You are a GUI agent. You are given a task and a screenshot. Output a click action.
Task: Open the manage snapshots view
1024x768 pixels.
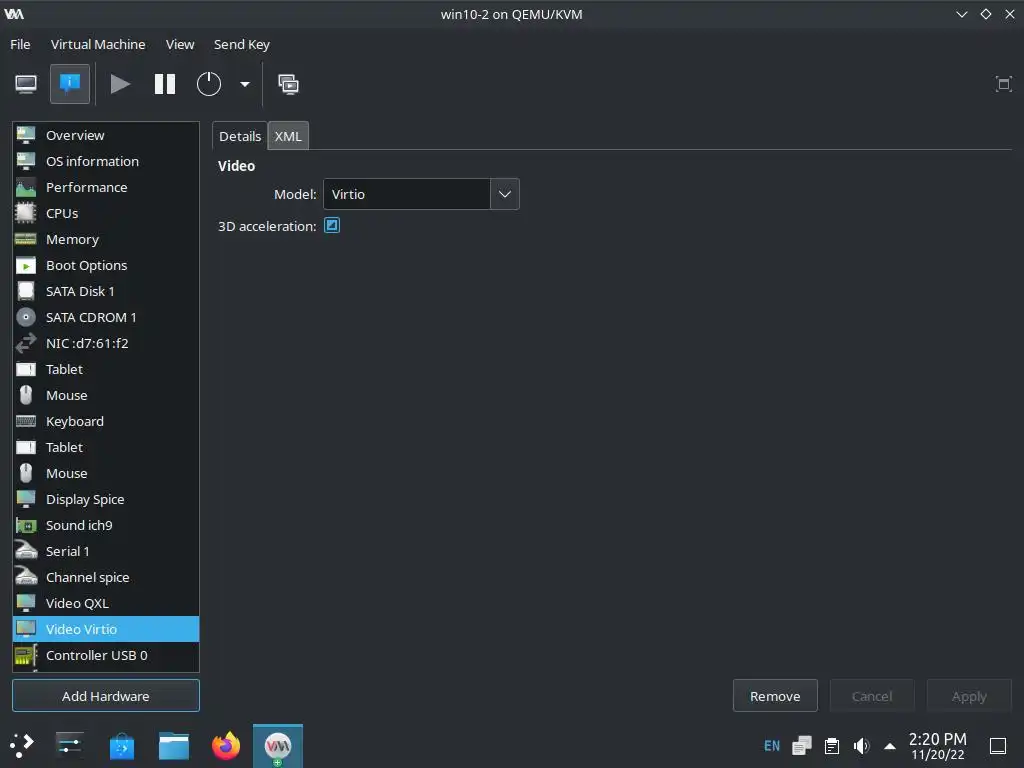tap(288, 84)
